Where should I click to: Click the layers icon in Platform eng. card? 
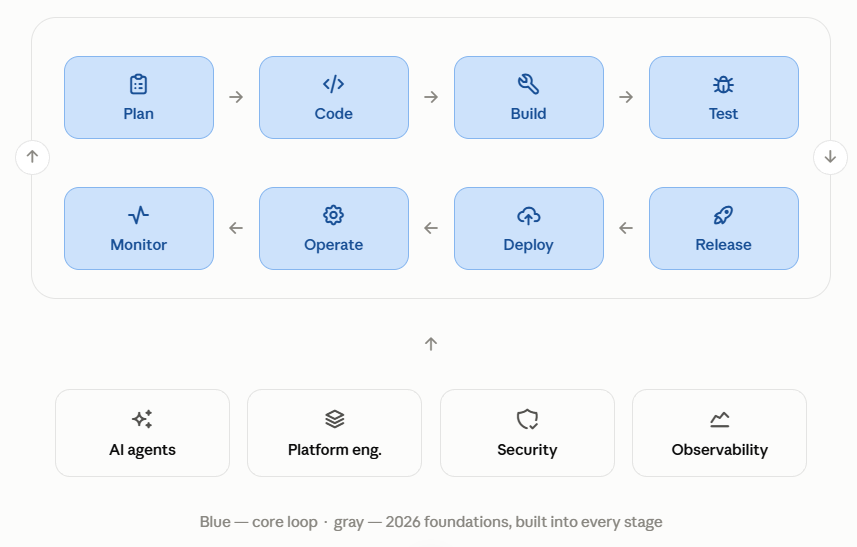click(334, 419)
